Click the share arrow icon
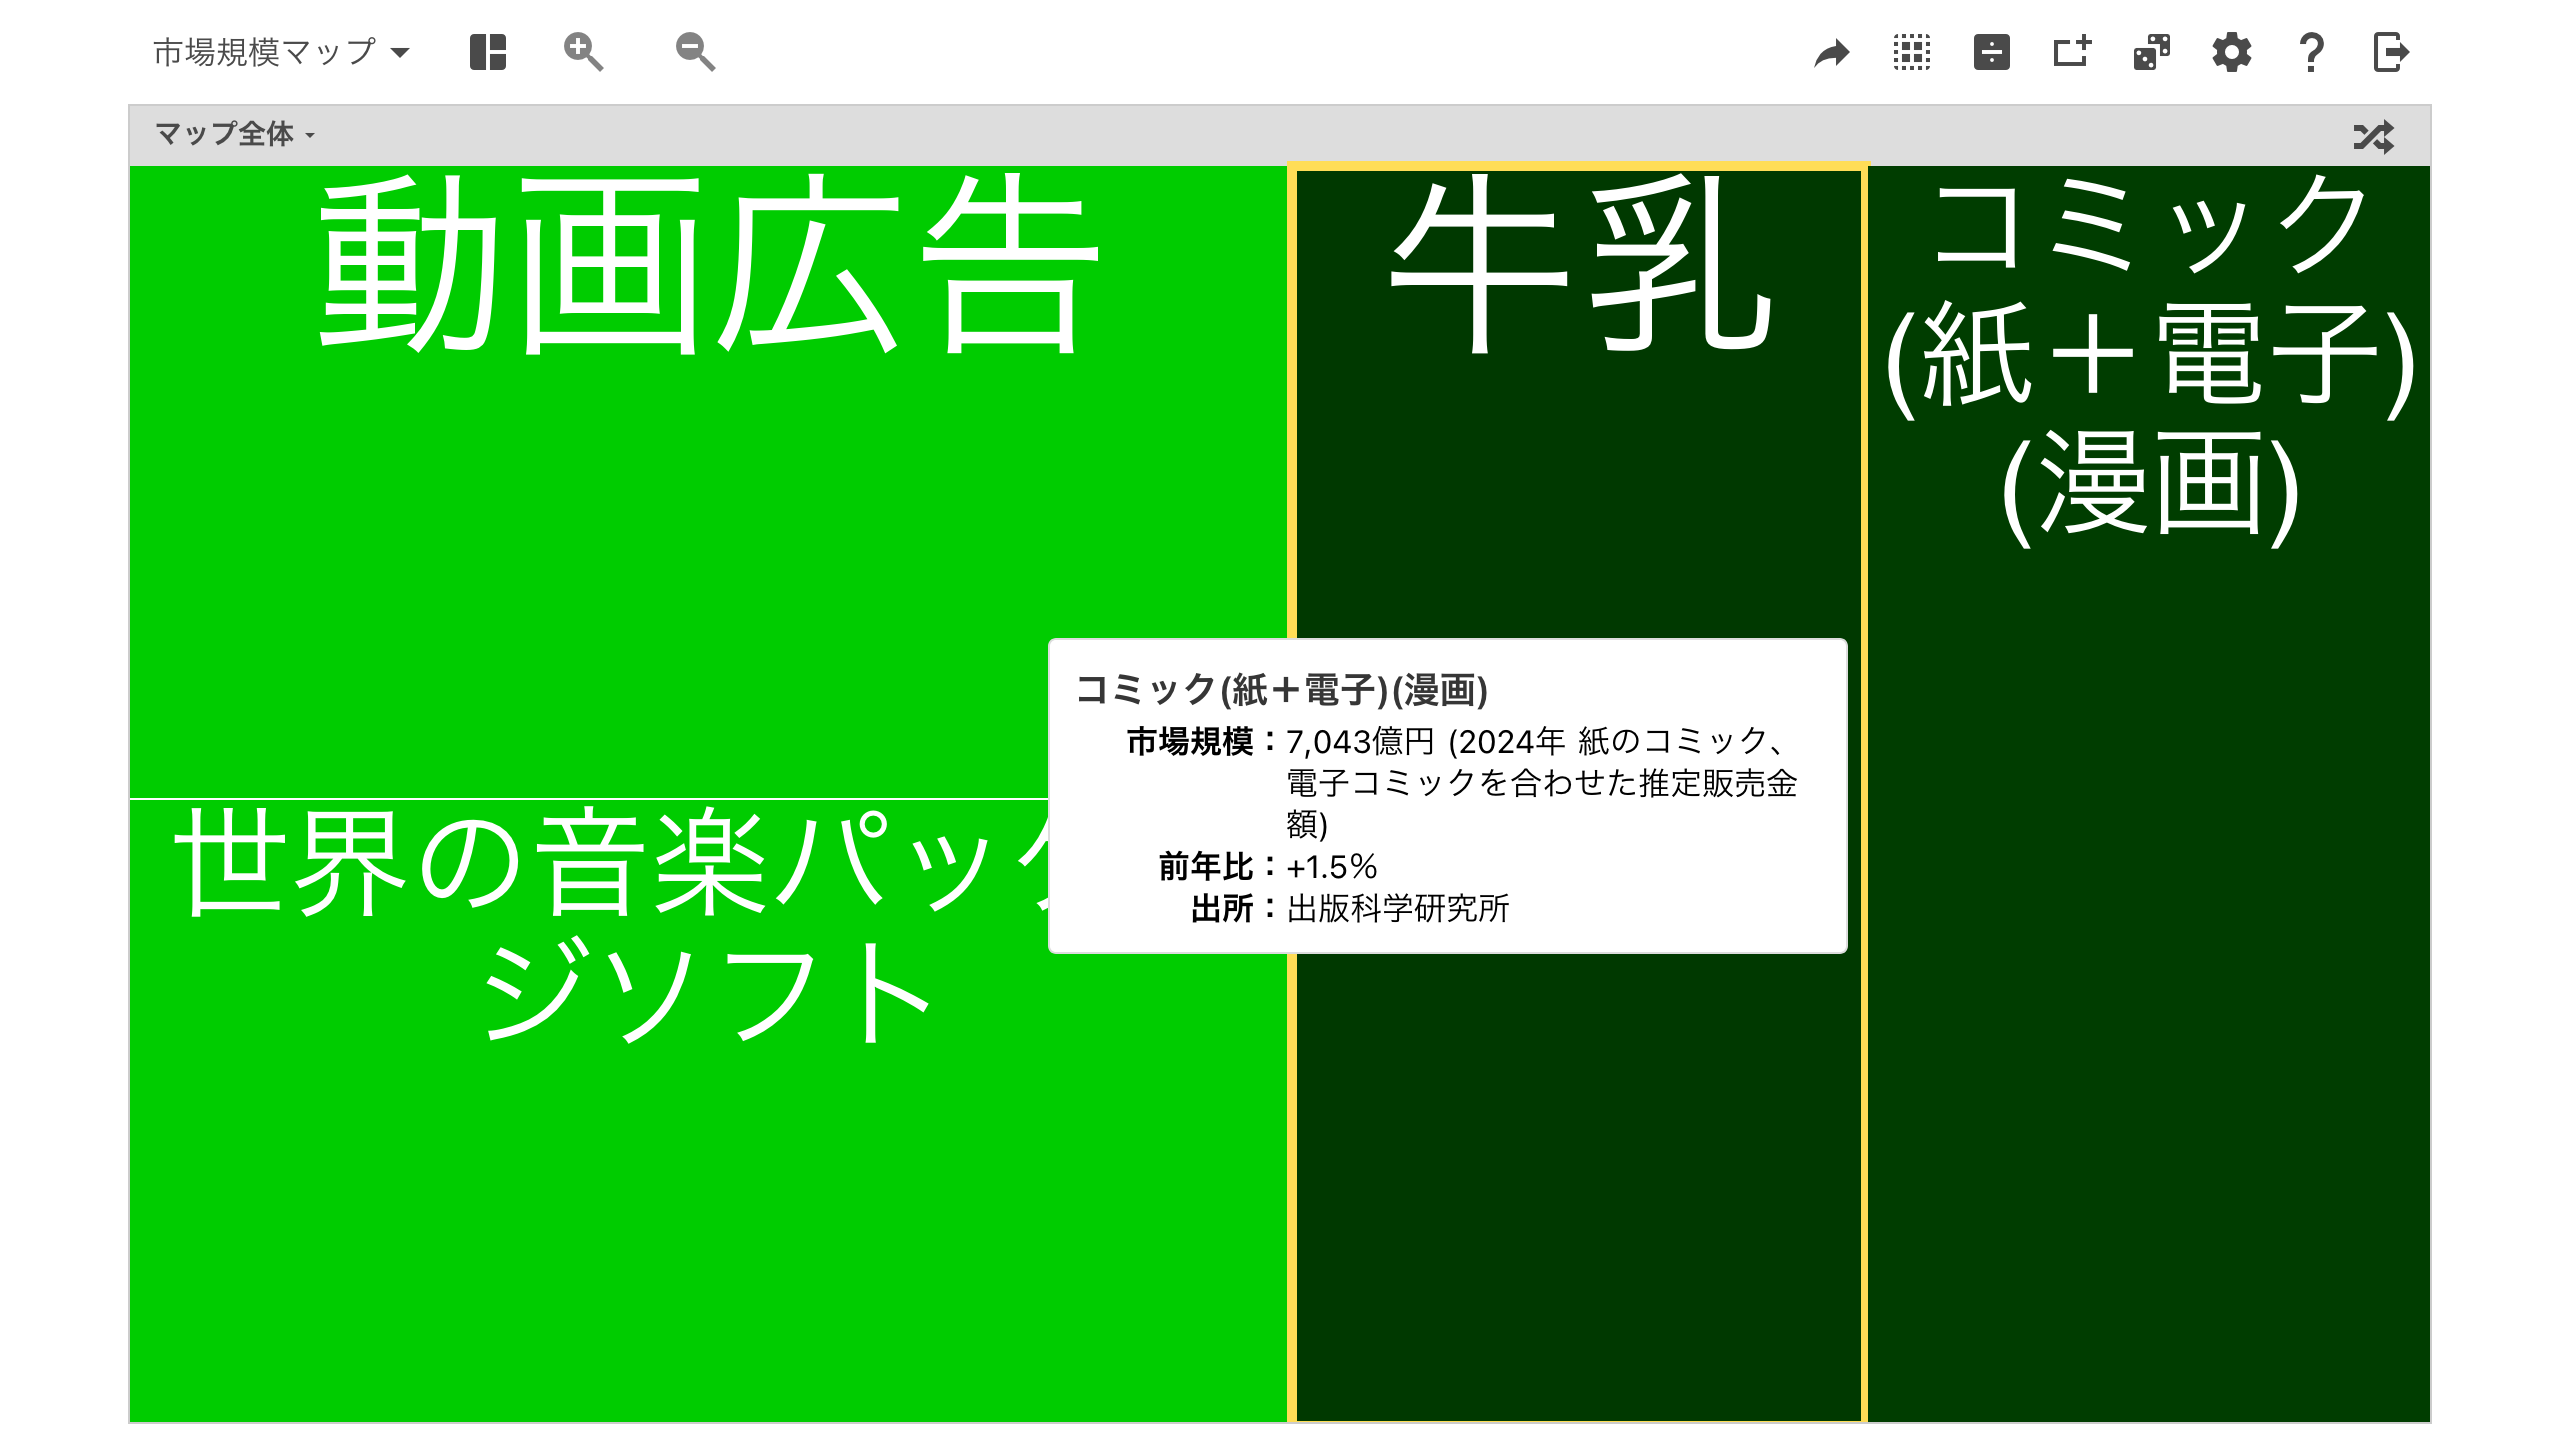The image size is (2560, 1440). (x=1832, y=52)
